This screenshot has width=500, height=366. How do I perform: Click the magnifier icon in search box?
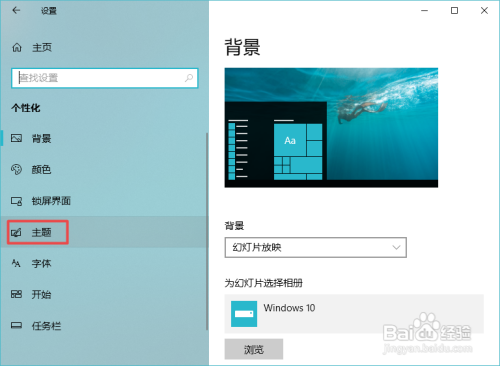click(189, 78)
